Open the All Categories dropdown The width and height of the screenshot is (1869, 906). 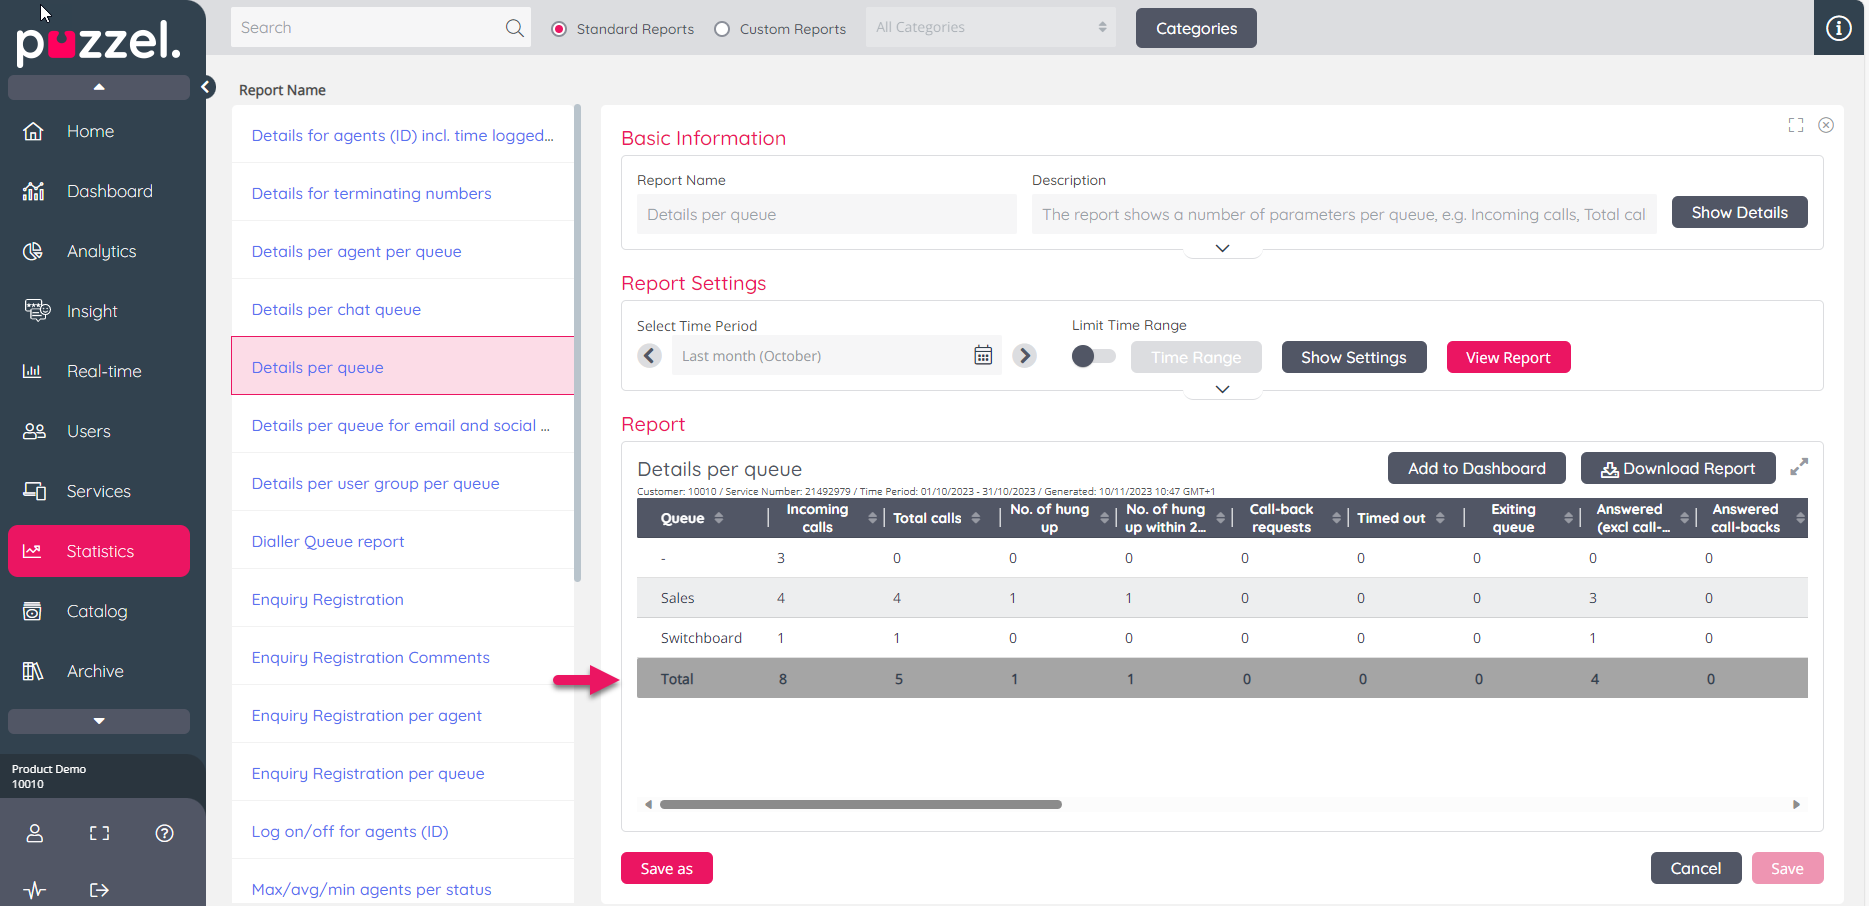click(x=990, y=28)
